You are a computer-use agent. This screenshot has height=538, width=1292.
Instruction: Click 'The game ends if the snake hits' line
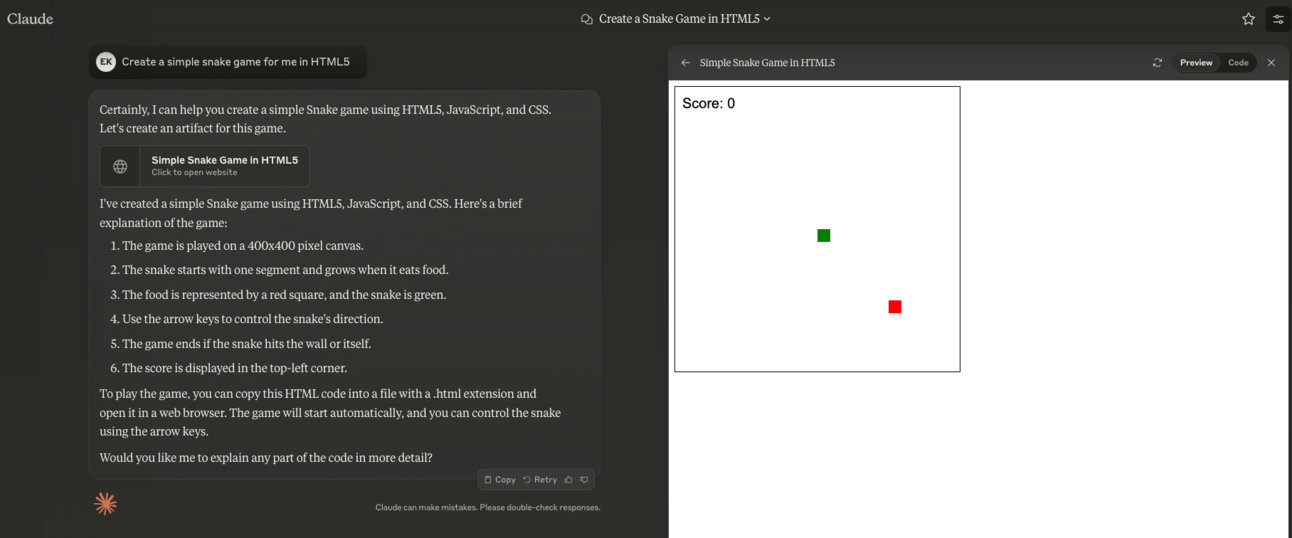[x=247, y=344]
